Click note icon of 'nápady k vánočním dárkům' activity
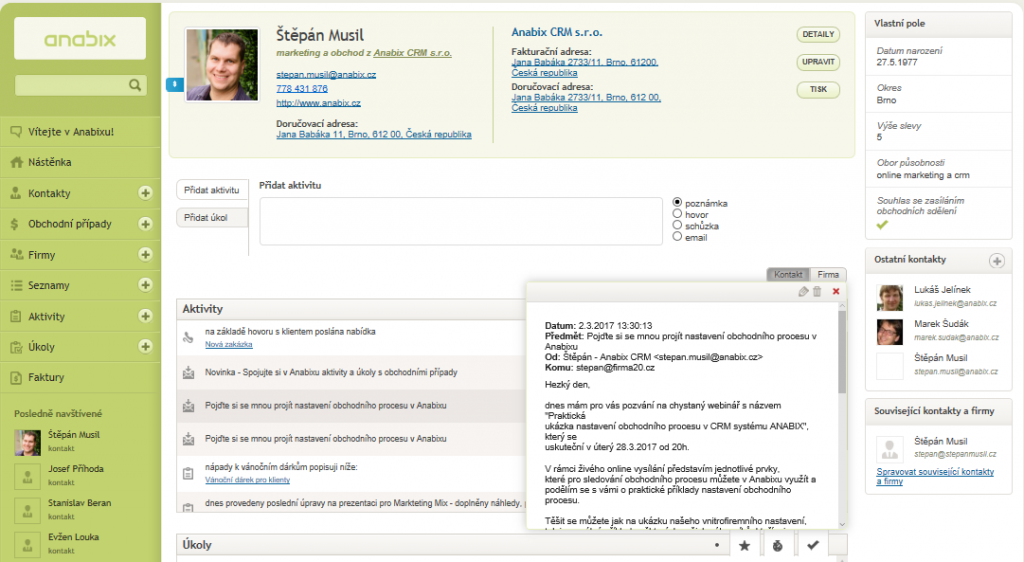 (x=188, y=473)
